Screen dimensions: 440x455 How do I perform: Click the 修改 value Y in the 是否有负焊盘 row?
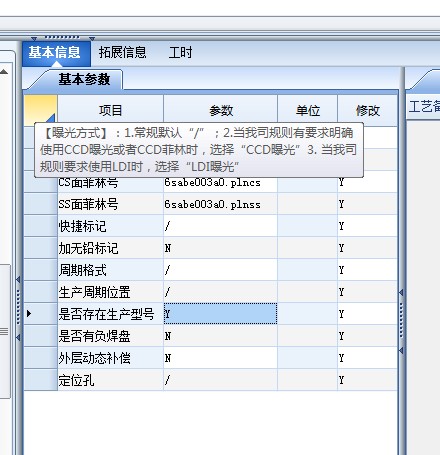[x=341, y=336]
